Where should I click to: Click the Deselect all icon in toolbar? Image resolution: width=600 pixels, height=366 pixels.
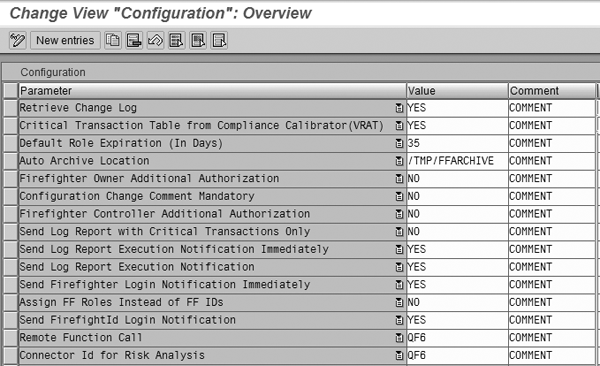pos(219,40)
